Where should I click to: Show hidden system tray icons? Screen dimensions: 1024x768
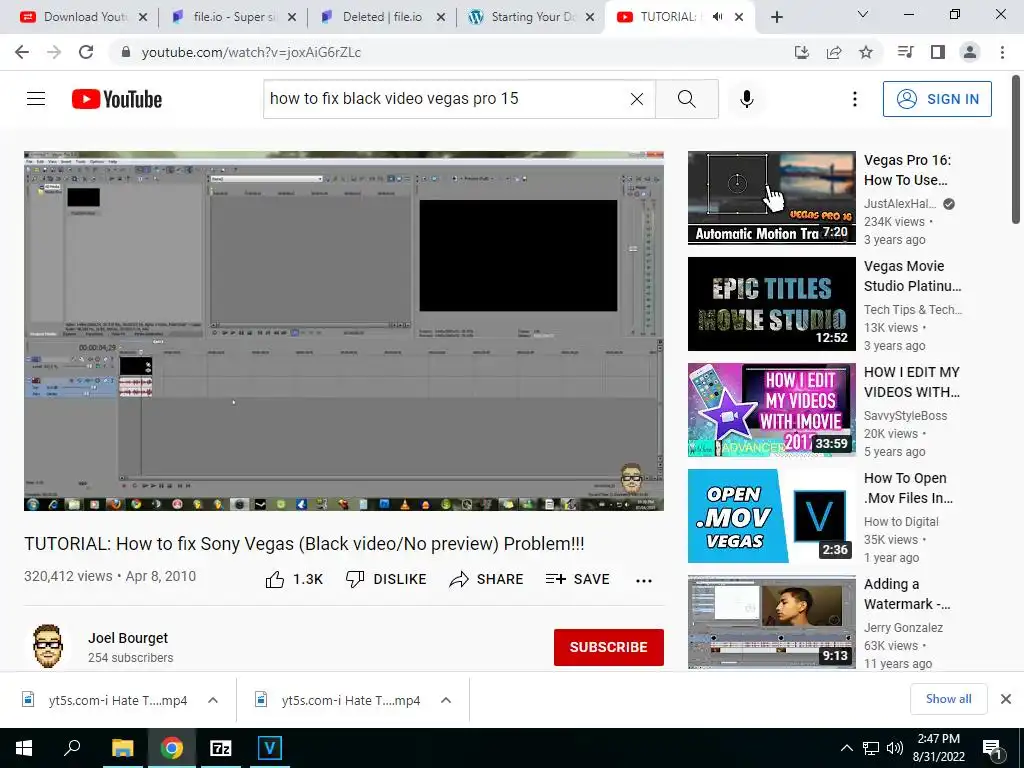click(846, 748)
